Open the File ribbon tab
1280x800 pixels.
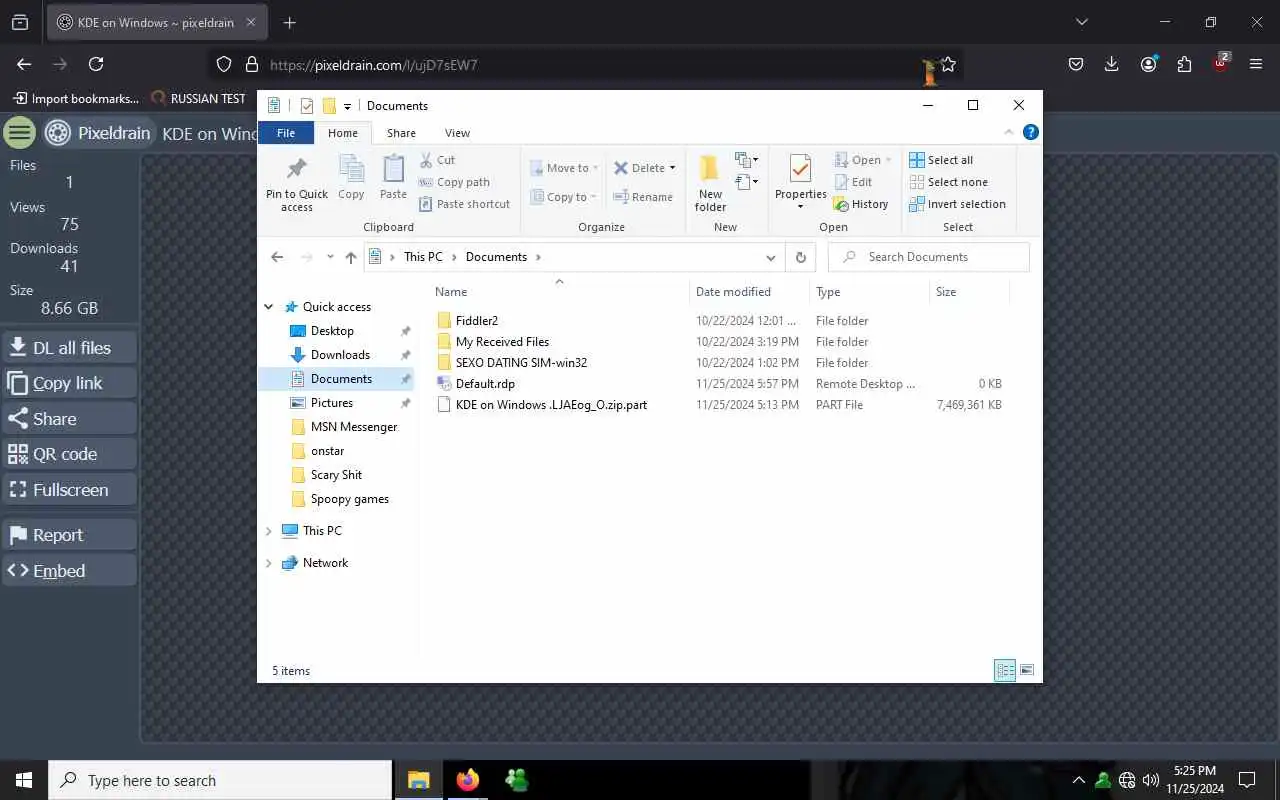click(x=286, y=133)
